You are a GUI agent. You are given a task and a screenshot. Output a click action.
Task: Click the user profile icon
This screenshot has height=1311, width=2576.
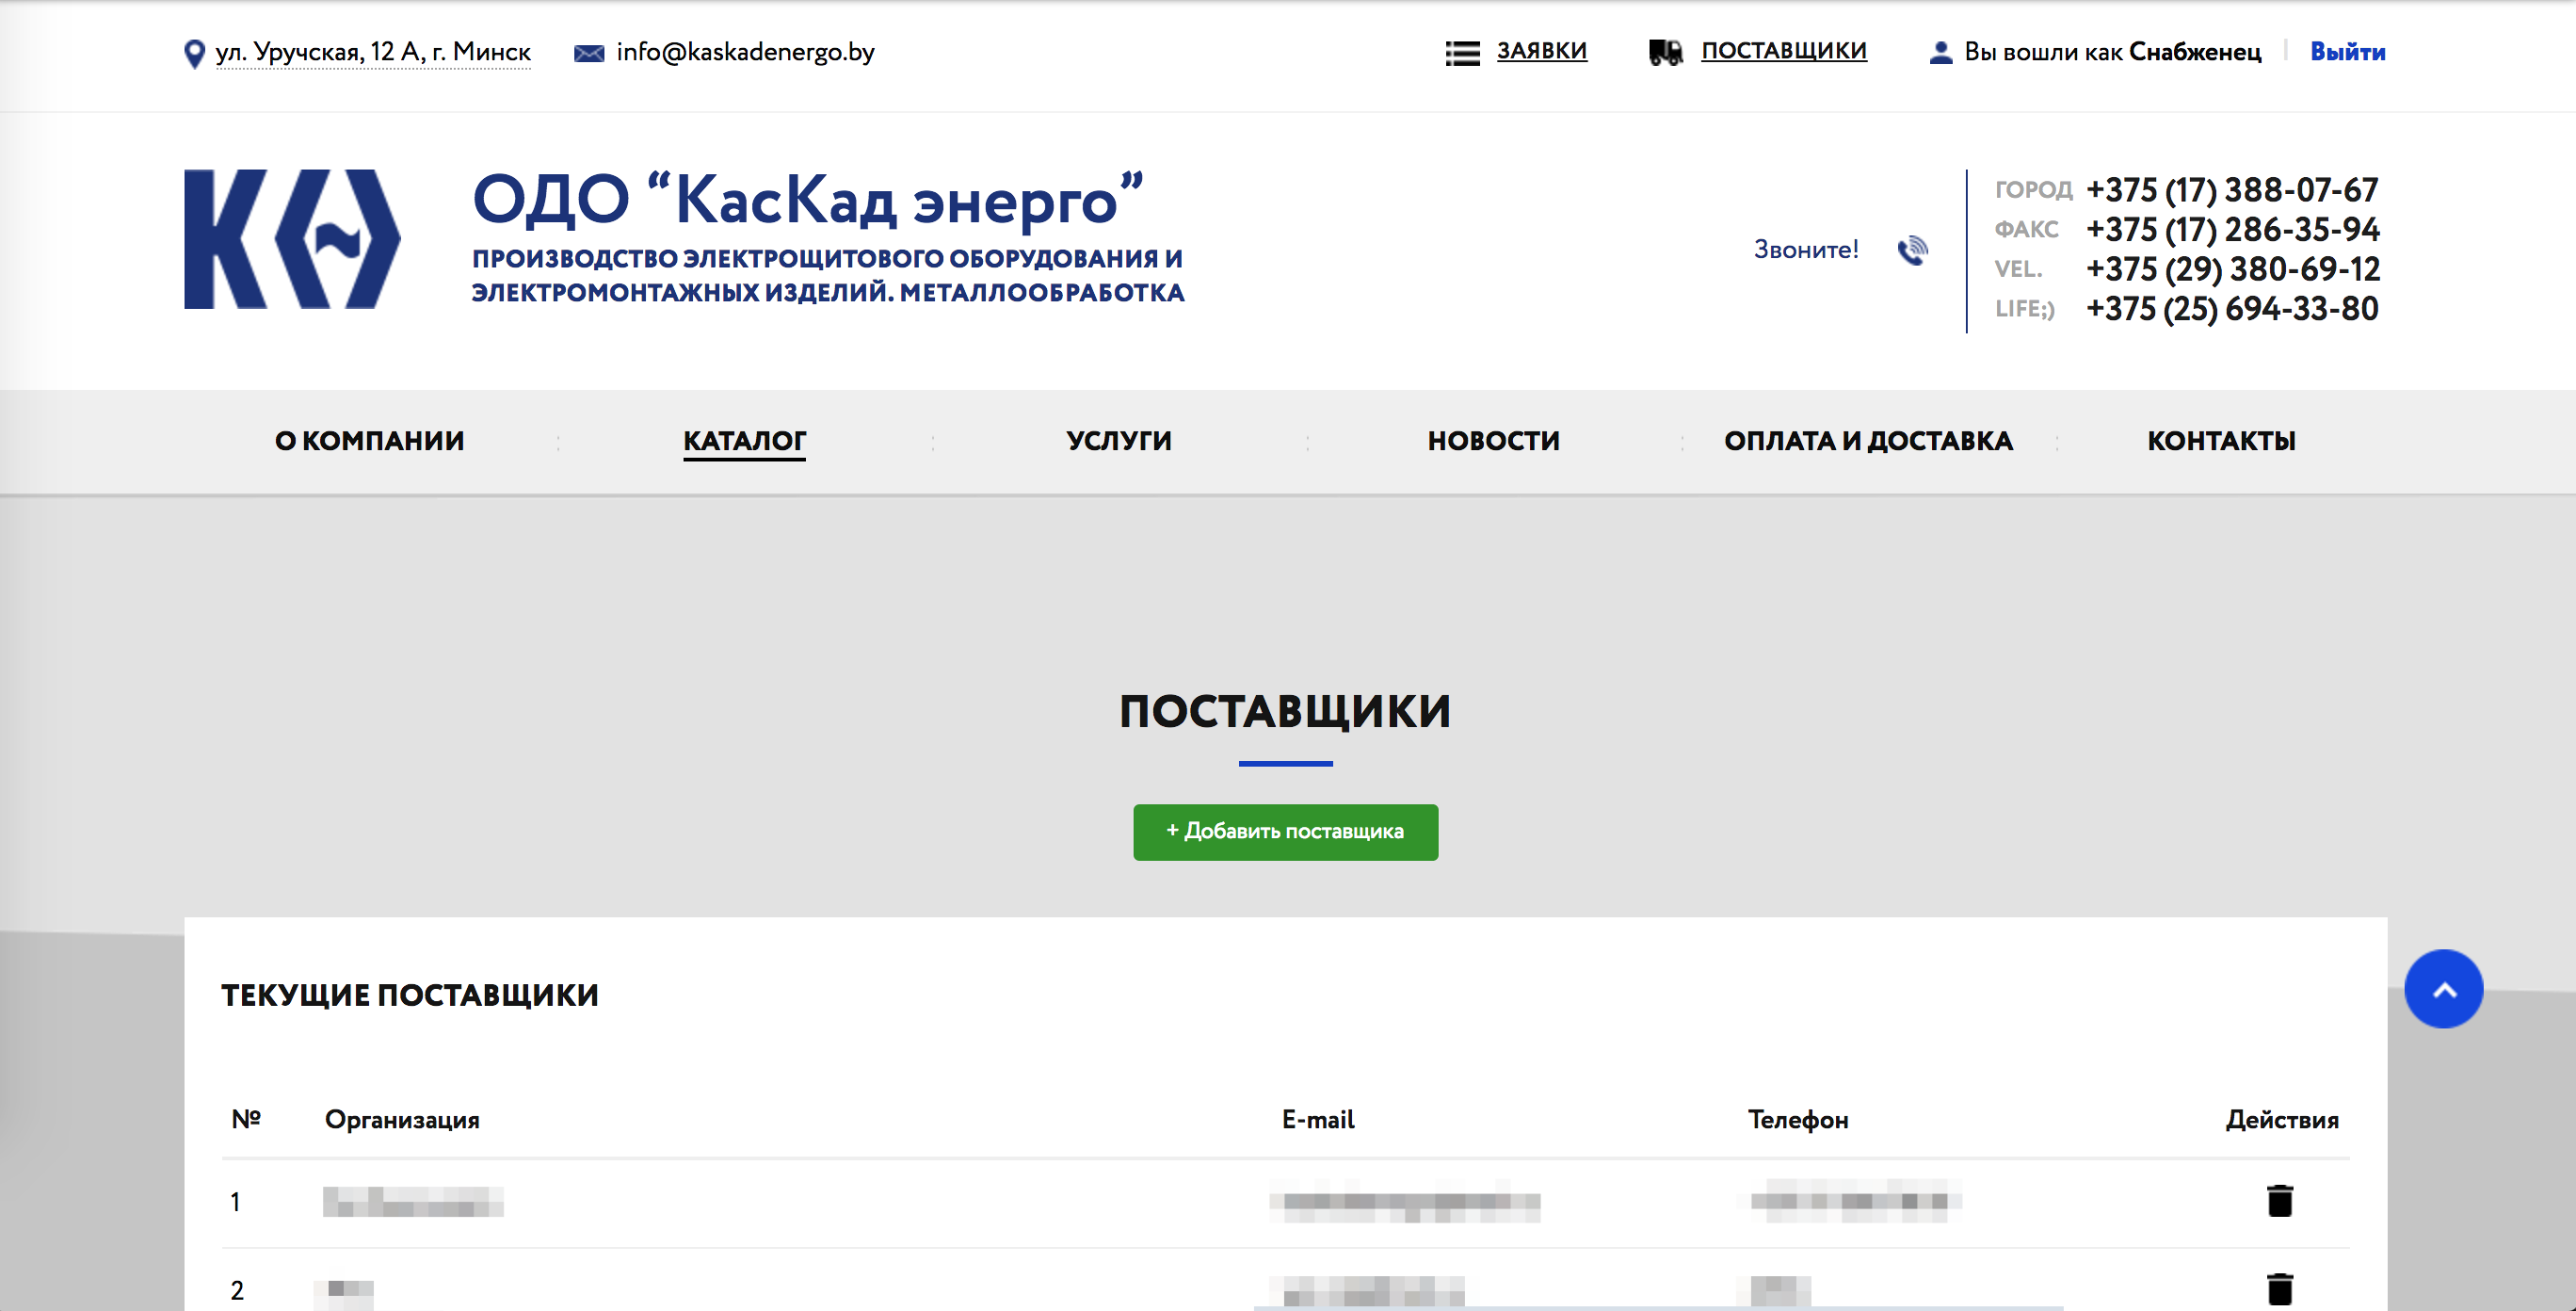(x=1940, y=53)
